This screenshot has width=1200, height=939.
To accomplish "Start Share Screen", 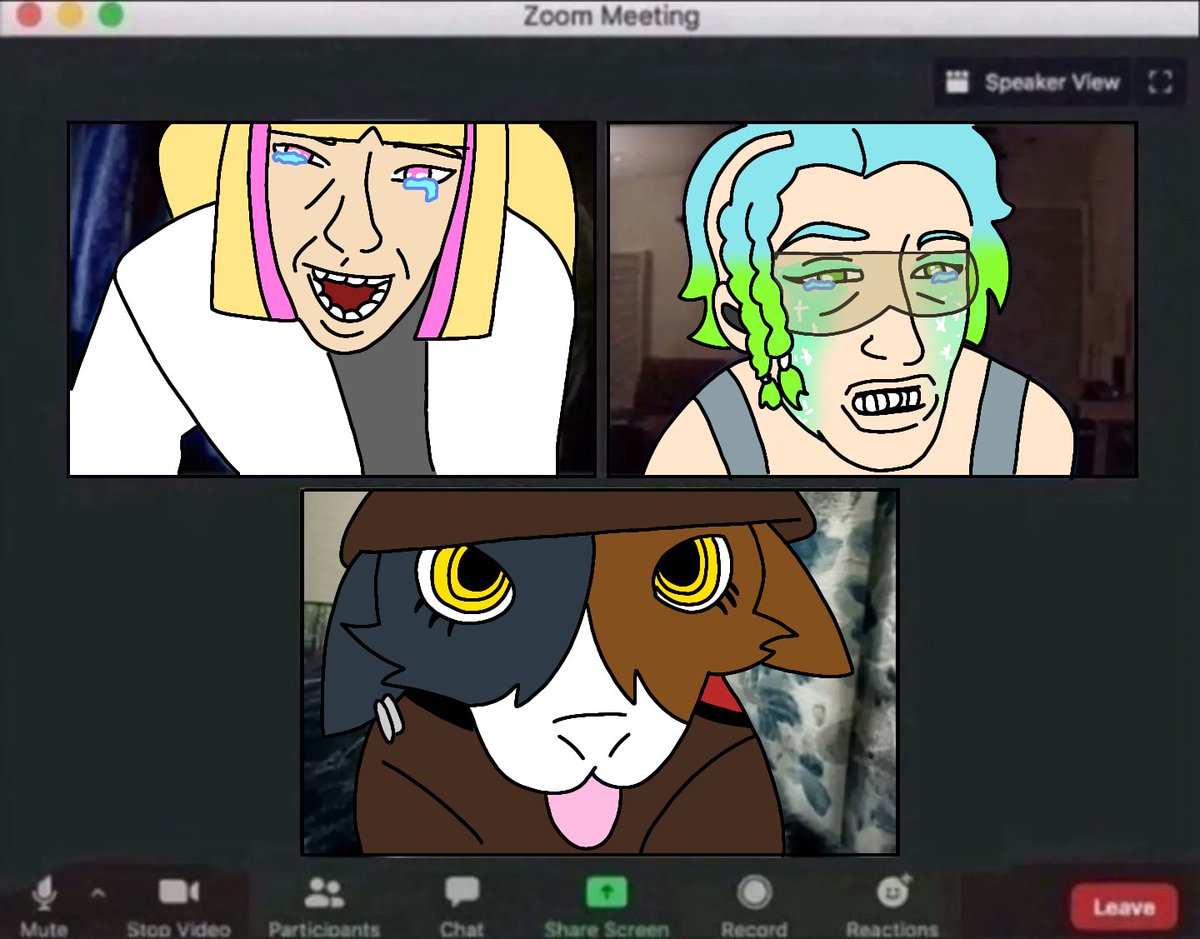I will pos(606,905).
